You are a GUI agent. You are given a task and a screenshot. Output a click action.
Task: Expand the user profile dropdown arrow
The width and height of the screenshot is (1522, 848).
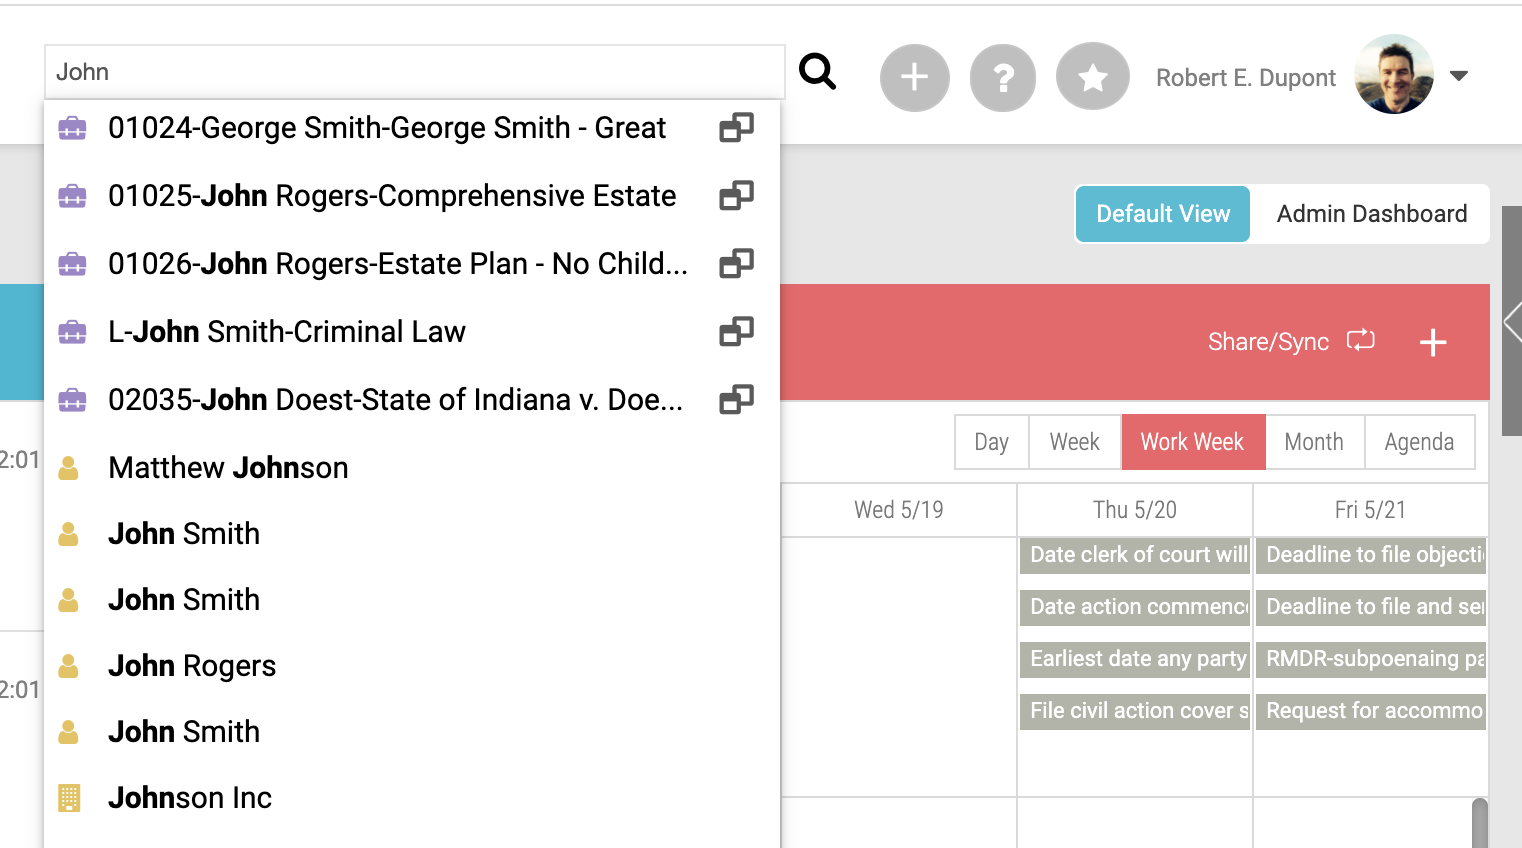click(1459, 76)
